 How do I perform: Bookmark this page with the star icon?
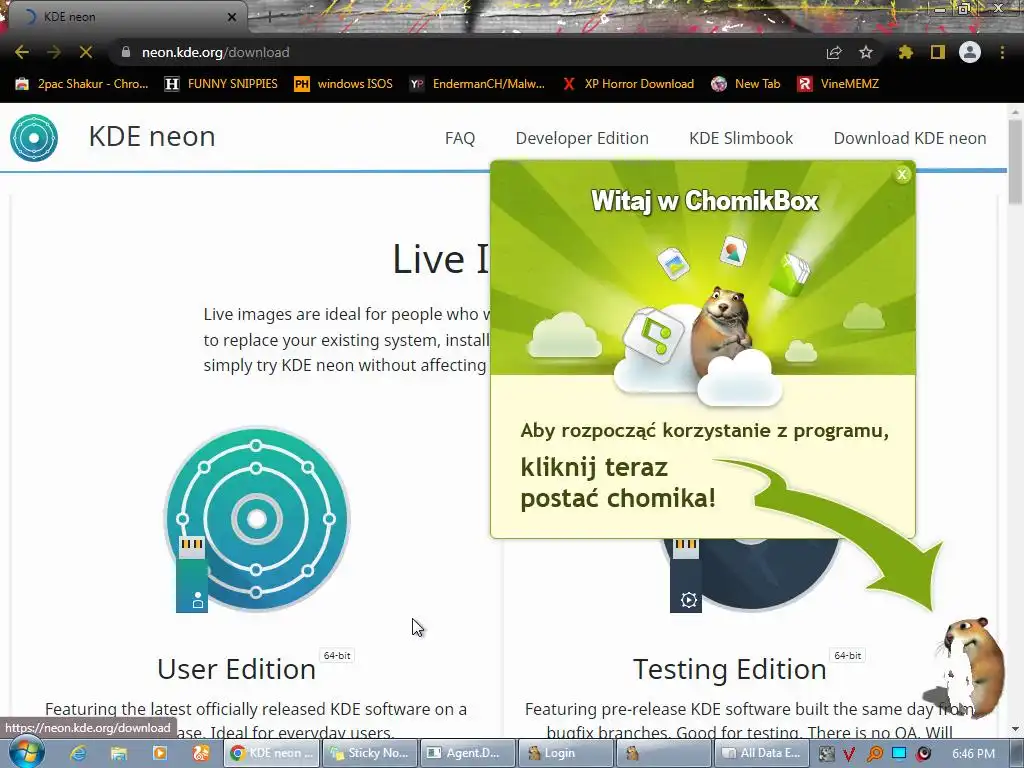(x=866, y=52)
